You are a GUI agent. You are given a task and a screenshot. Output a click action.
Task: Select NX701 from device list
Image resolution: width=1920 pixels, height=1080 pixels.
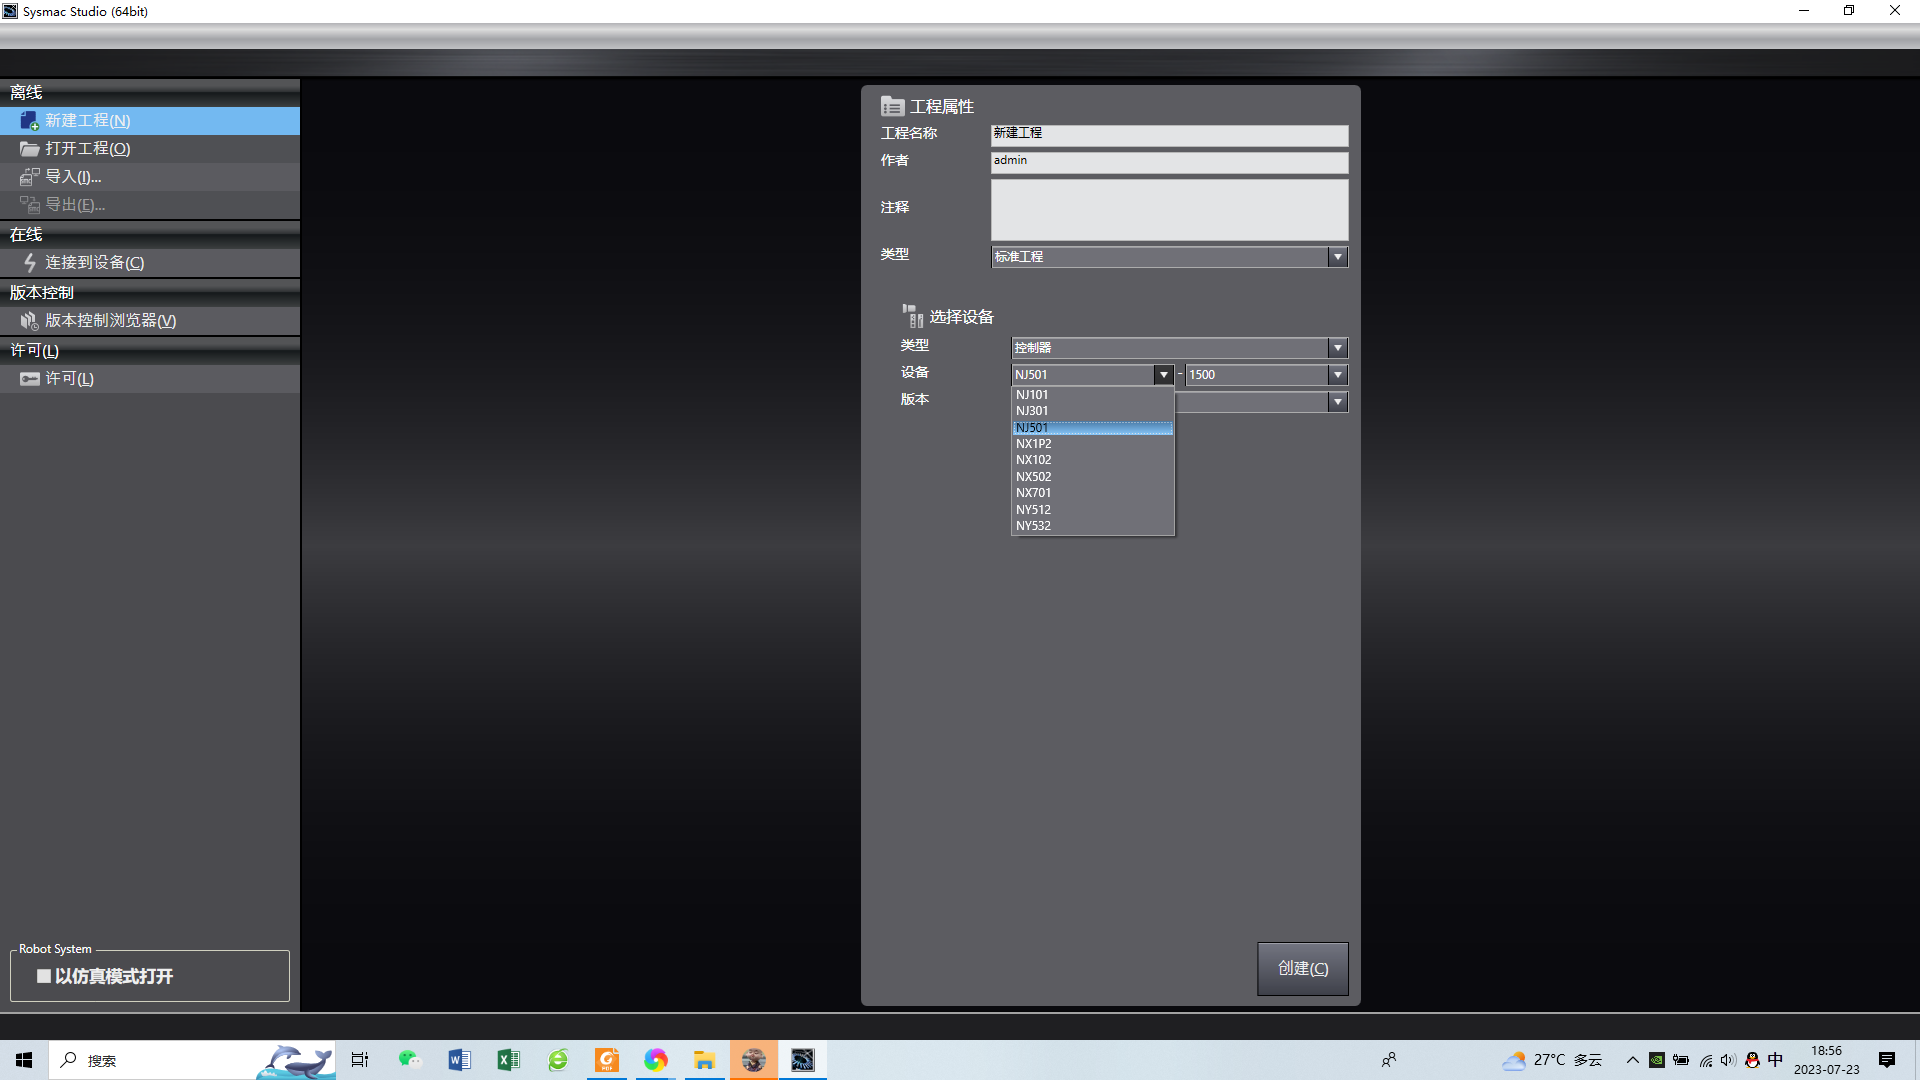pyautogui.click(x=1093, y=493)
